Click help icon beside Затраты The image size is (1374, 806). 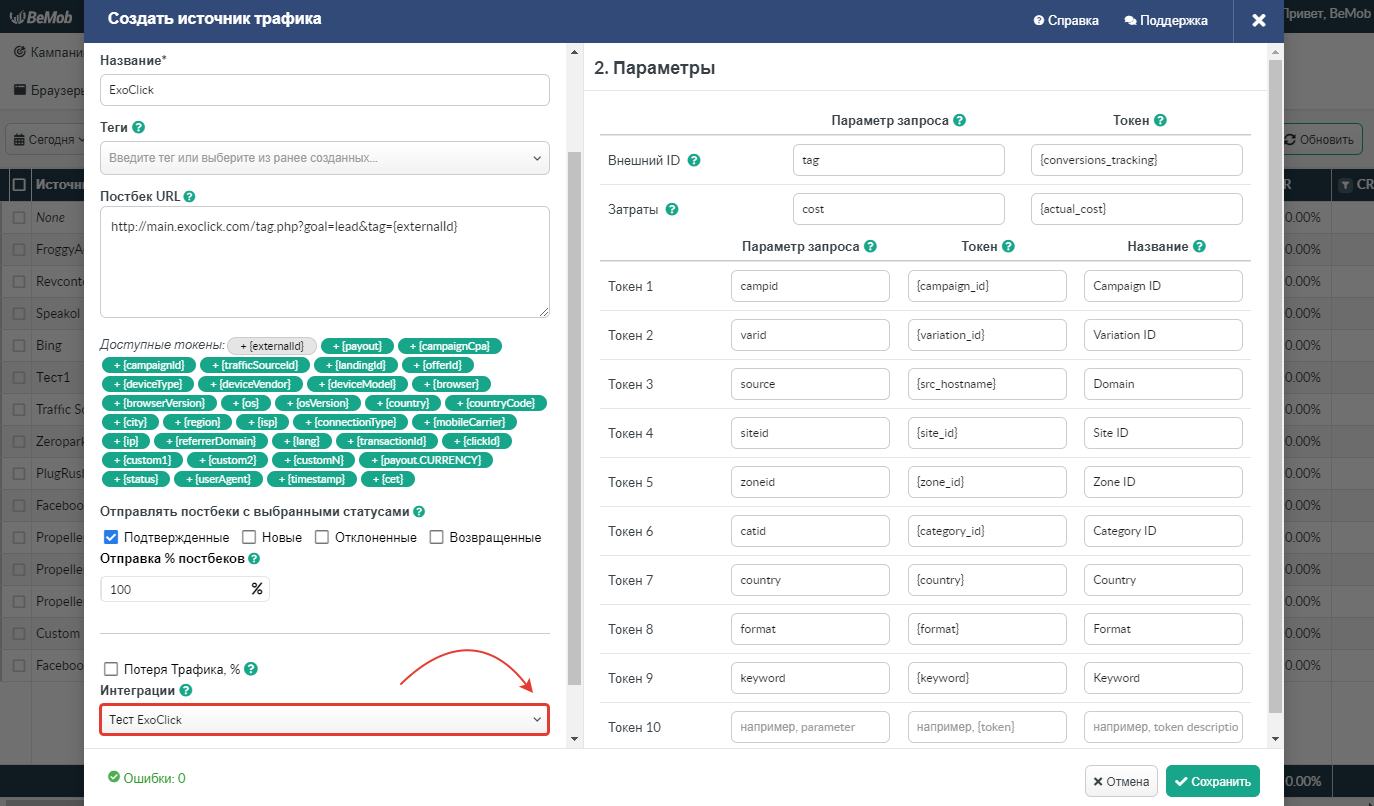point(672,210)
